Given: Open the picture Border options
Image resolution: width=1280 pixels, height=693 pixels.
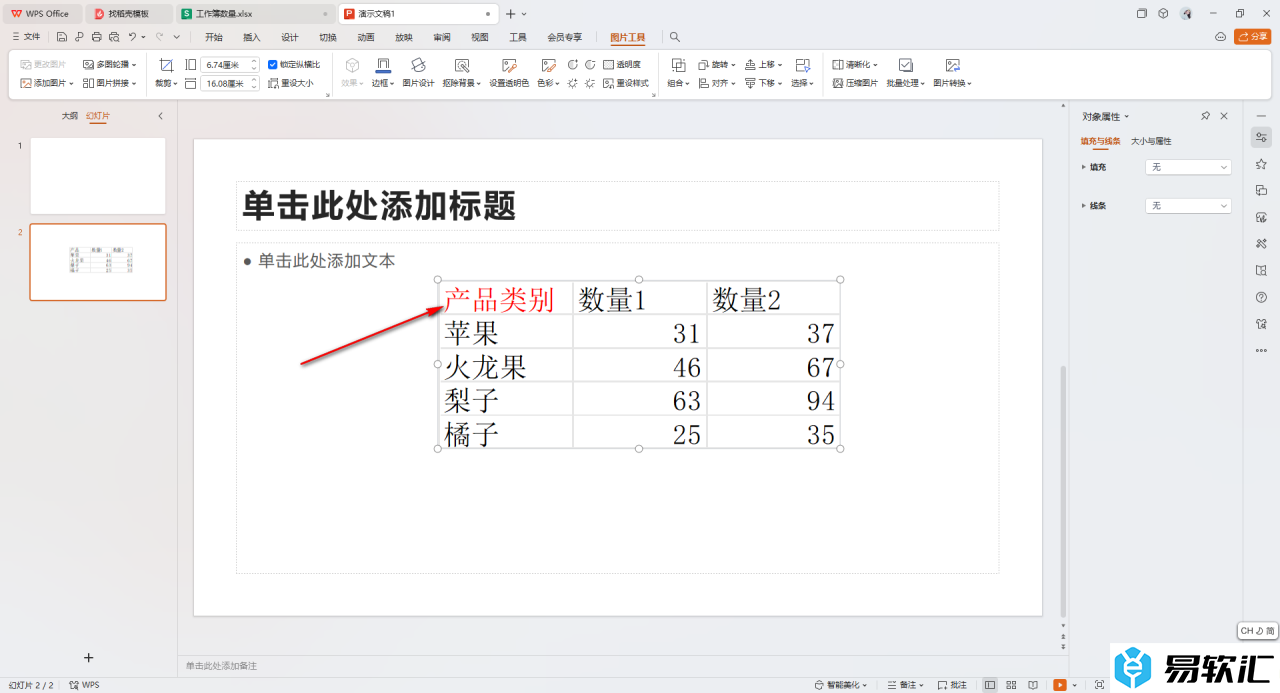Looking at the screenshot, I should coord(383,72).
